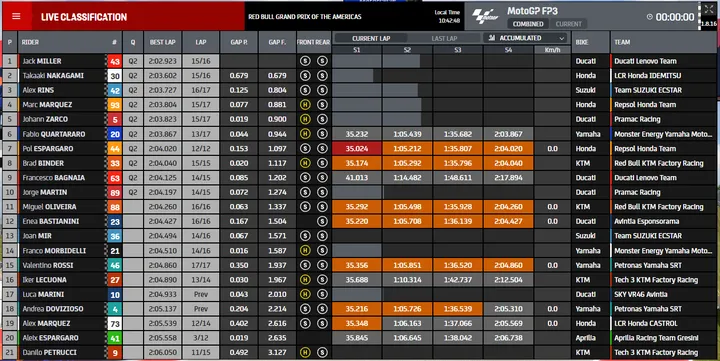Click Andrea Dovizioso's front tyre icon

click(305, 309)
